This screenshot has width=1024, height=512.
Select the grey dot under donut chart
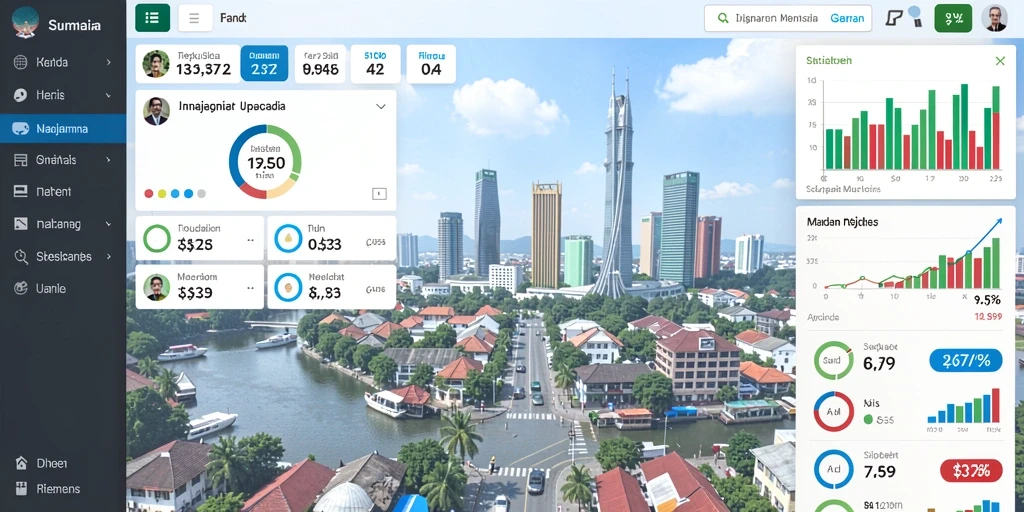202,193
